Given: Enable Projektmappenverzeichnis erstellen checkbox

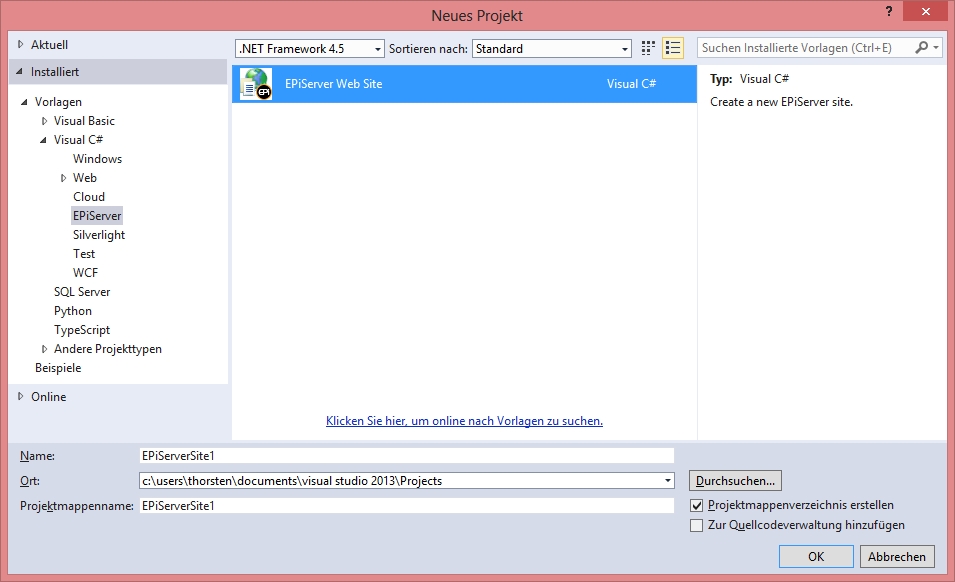Looking at the screenshot, I should point(697,505).
